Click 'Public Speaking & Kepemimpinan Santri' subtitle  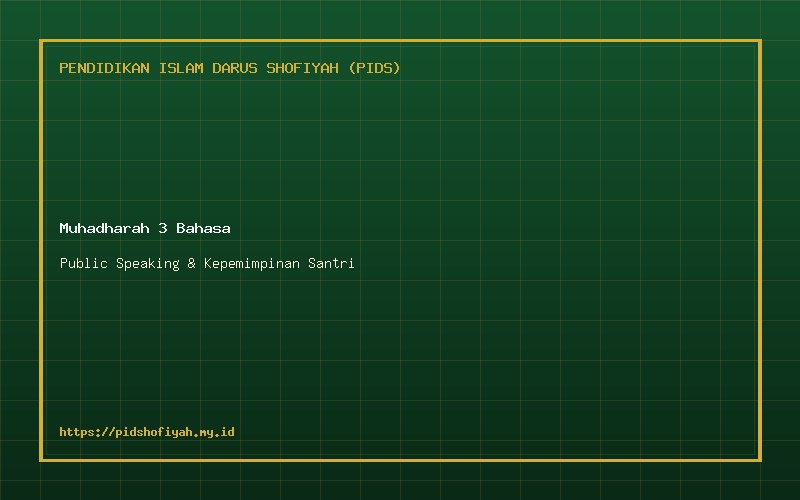coord(207,263)
